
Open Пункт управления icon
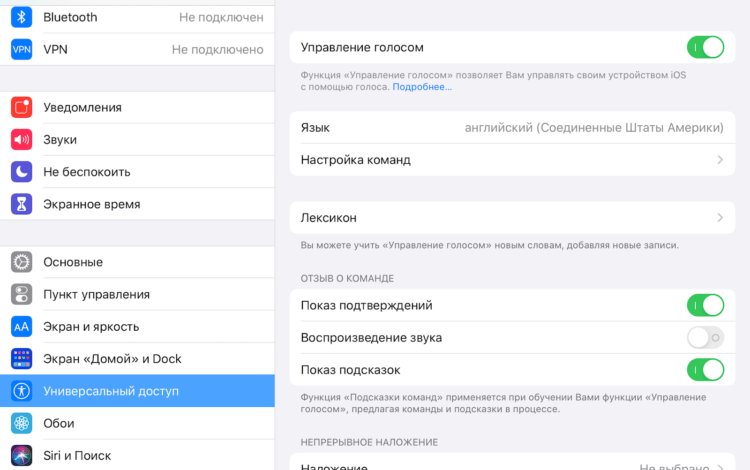click(x=22, y=294)
